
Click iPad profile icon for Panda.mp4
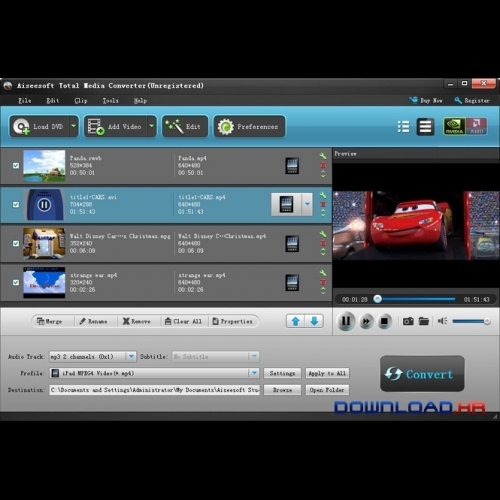click(x=292, y=166)
